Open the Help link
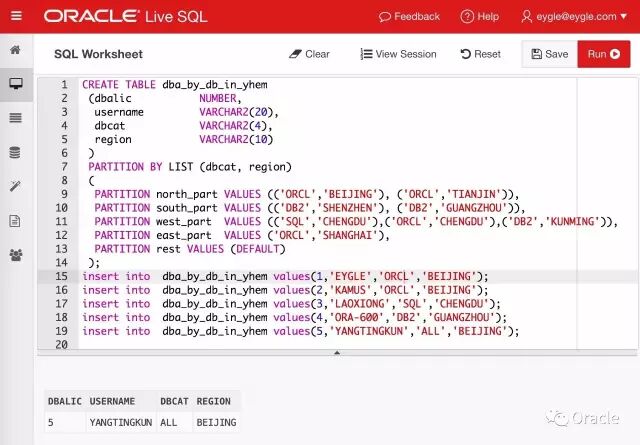The height and width of the screenshot is (445, 640). (480, 17)
